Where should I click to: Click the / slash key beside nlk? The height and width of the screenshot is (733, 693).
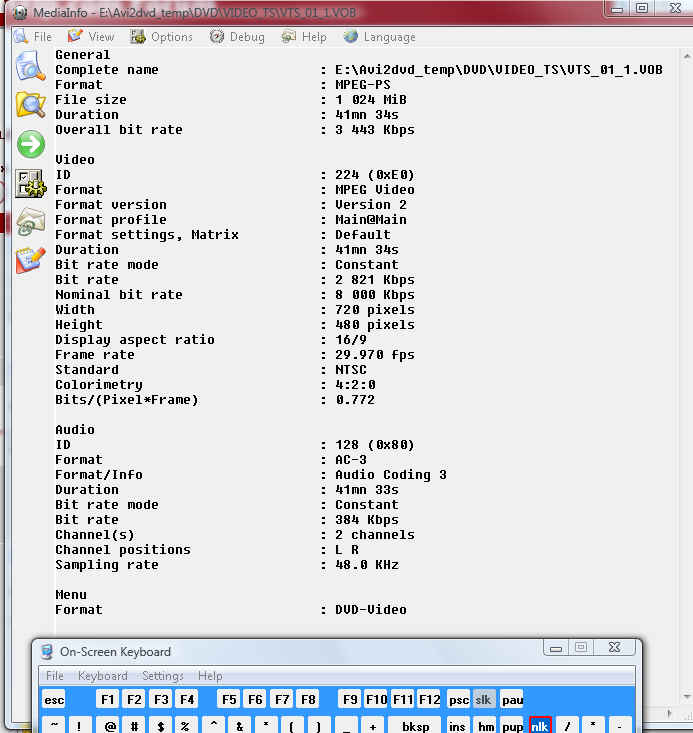click(x=568, y=726)
